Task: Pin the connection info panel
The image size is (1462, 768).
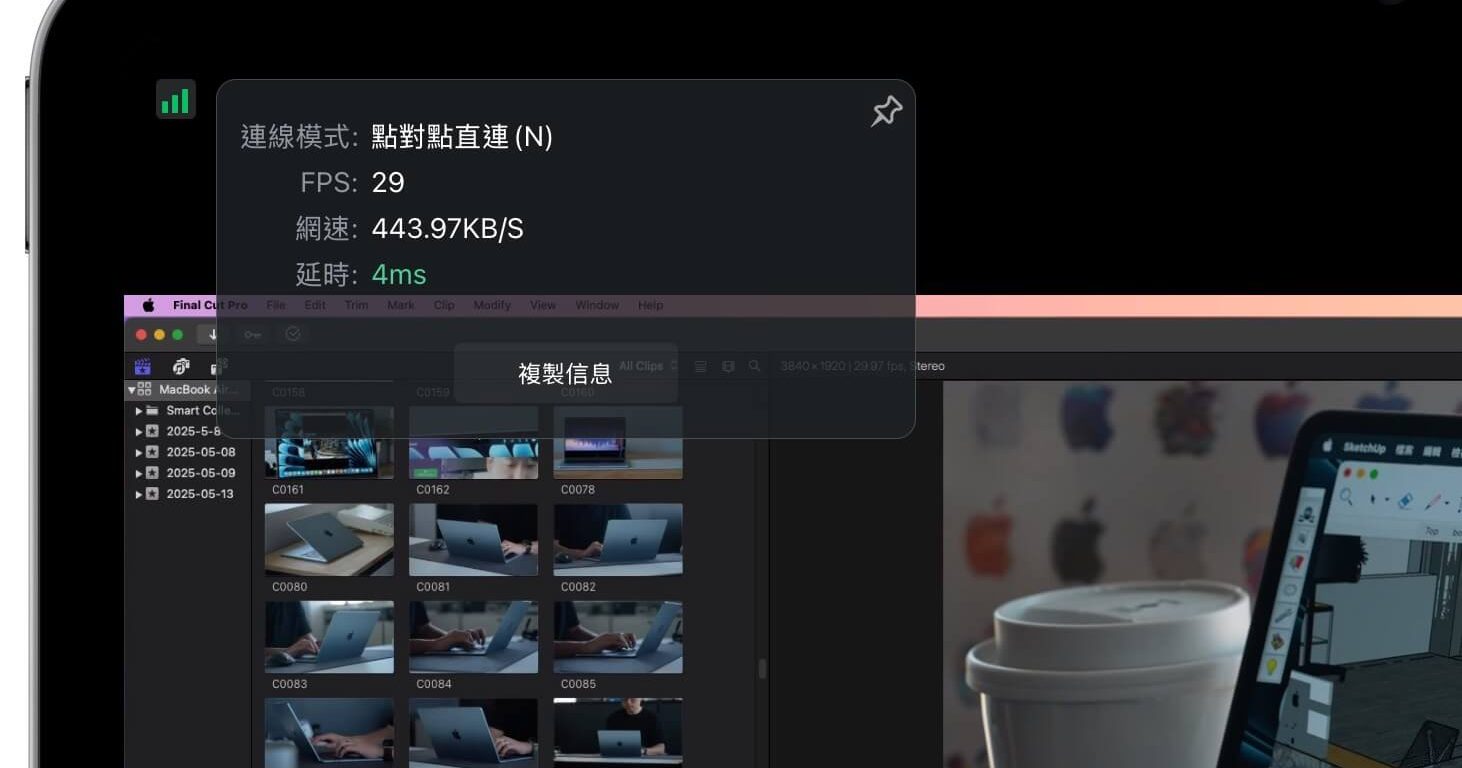Action: click(x=885, y=111)
